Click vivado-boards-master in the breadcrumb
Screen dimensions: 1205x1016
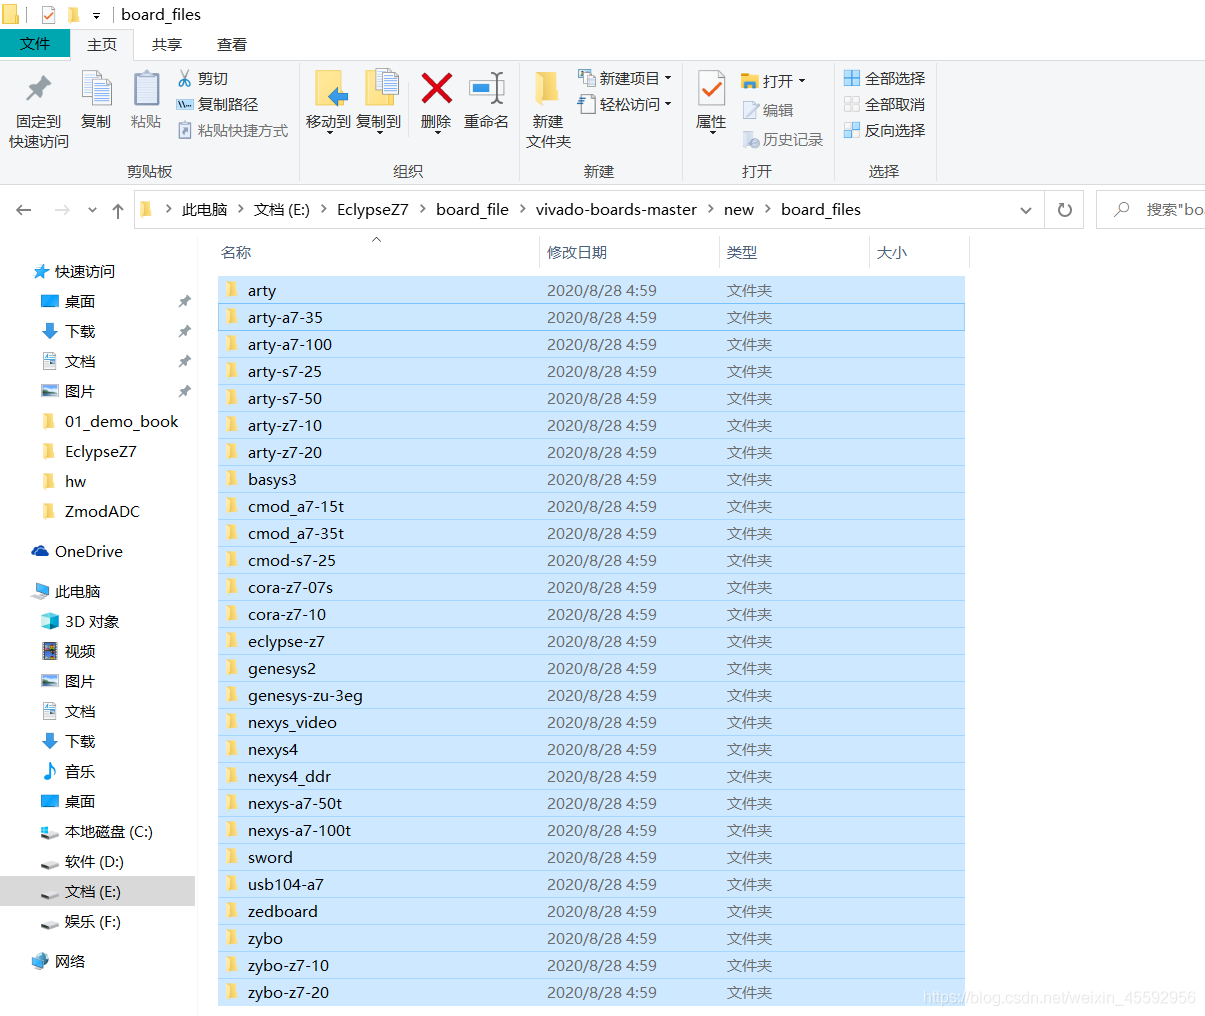point(616,210)
